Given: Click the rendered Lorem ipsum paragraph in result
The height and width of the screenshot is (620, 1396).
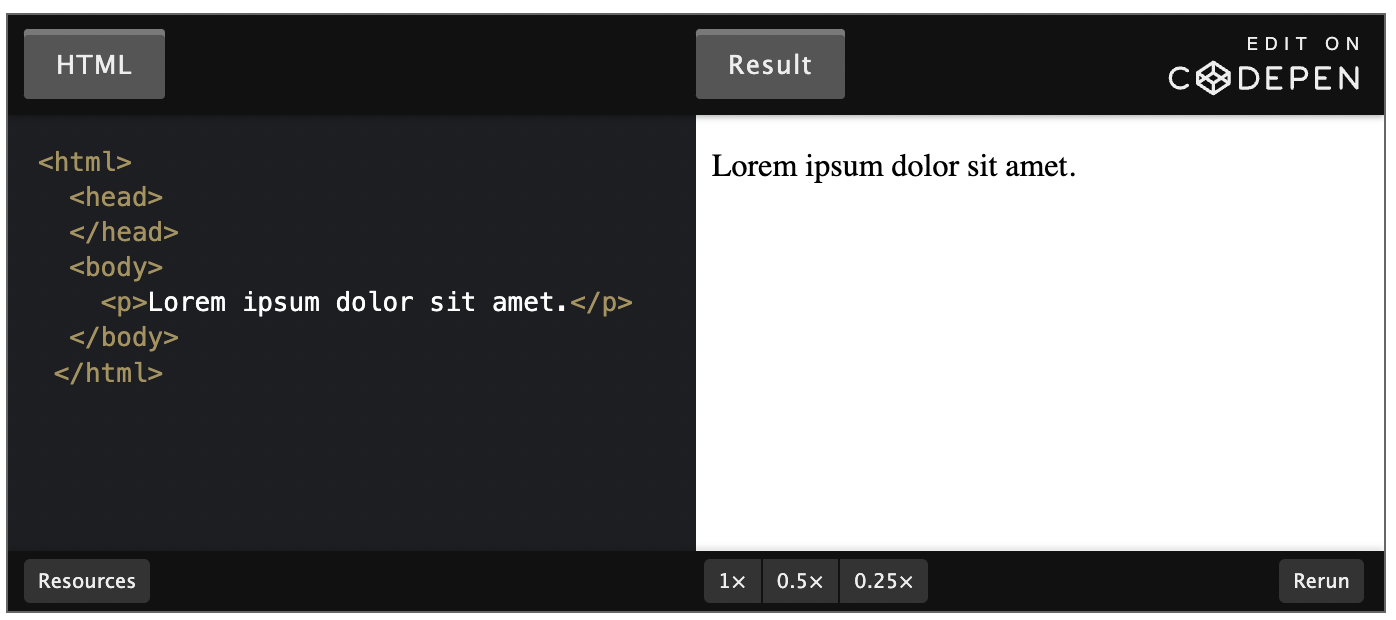Looking at the screenshot, I should pos(893,166).
